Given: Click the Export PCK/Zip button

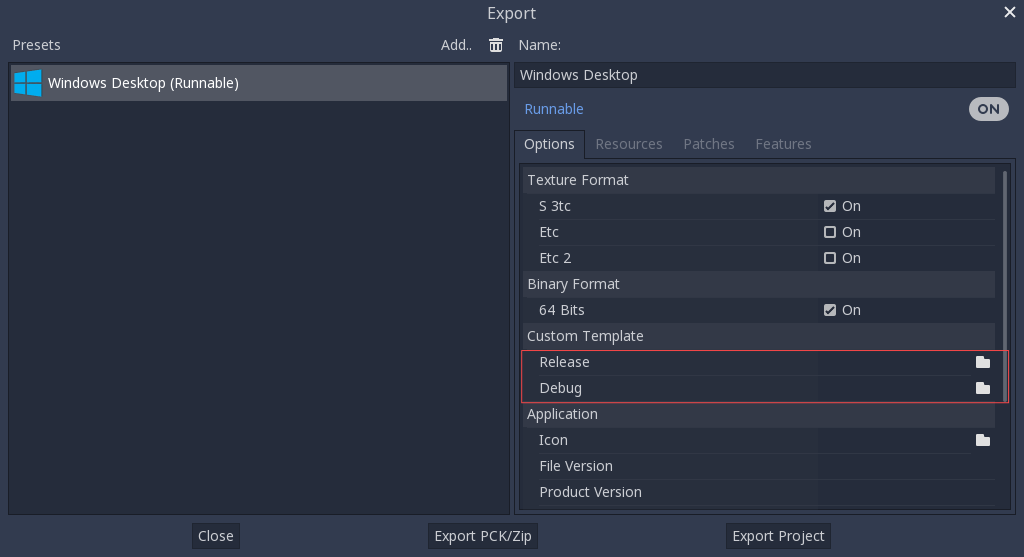Looking at the screenshot, I should pos(484,536).
